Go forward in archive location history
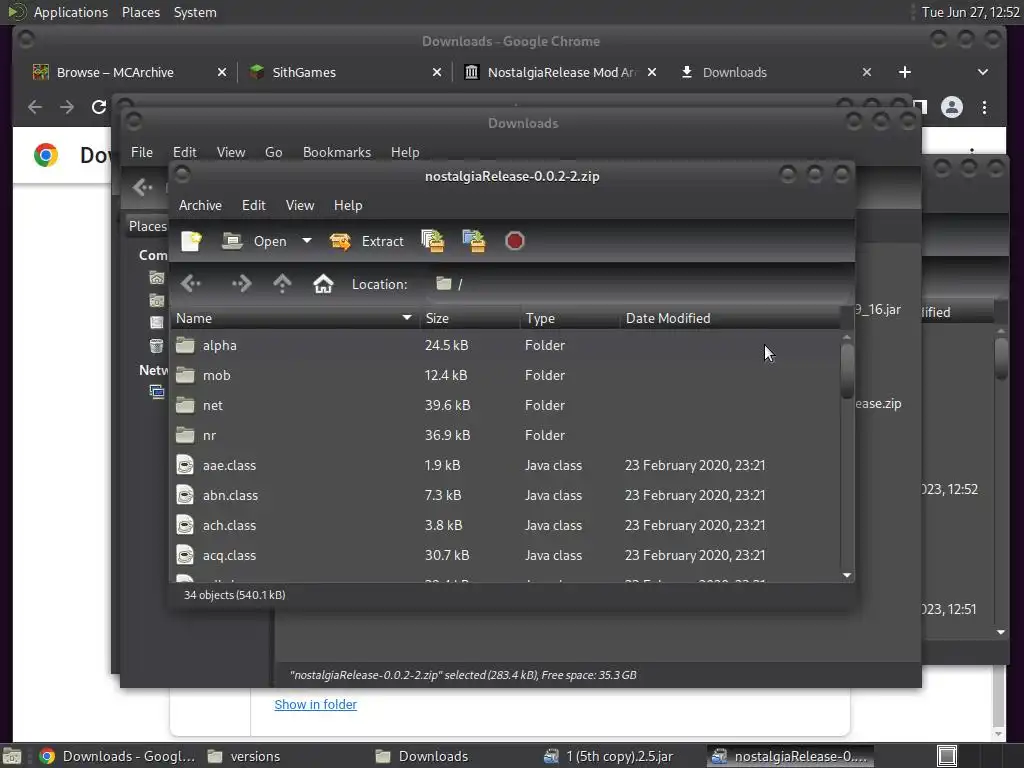 point(242,283)
